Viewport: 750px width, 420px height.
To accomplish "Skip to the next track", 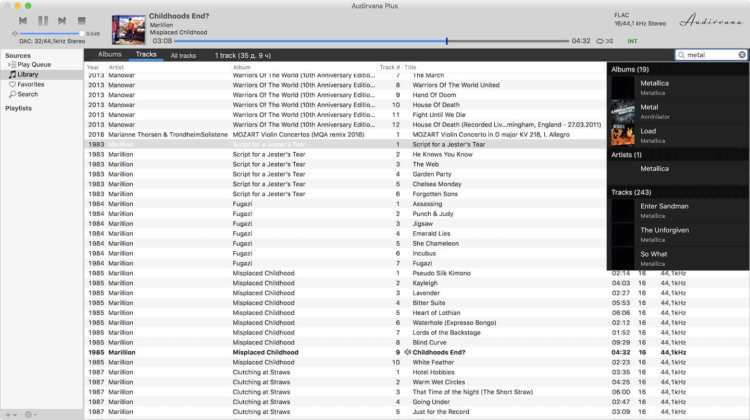I will coord(62,21).
